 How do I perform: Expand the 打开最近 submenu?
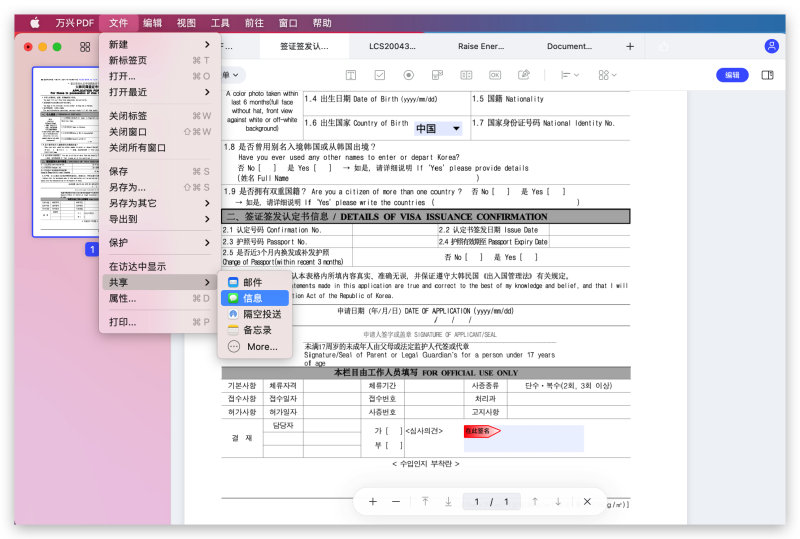(x=160, y=92)
